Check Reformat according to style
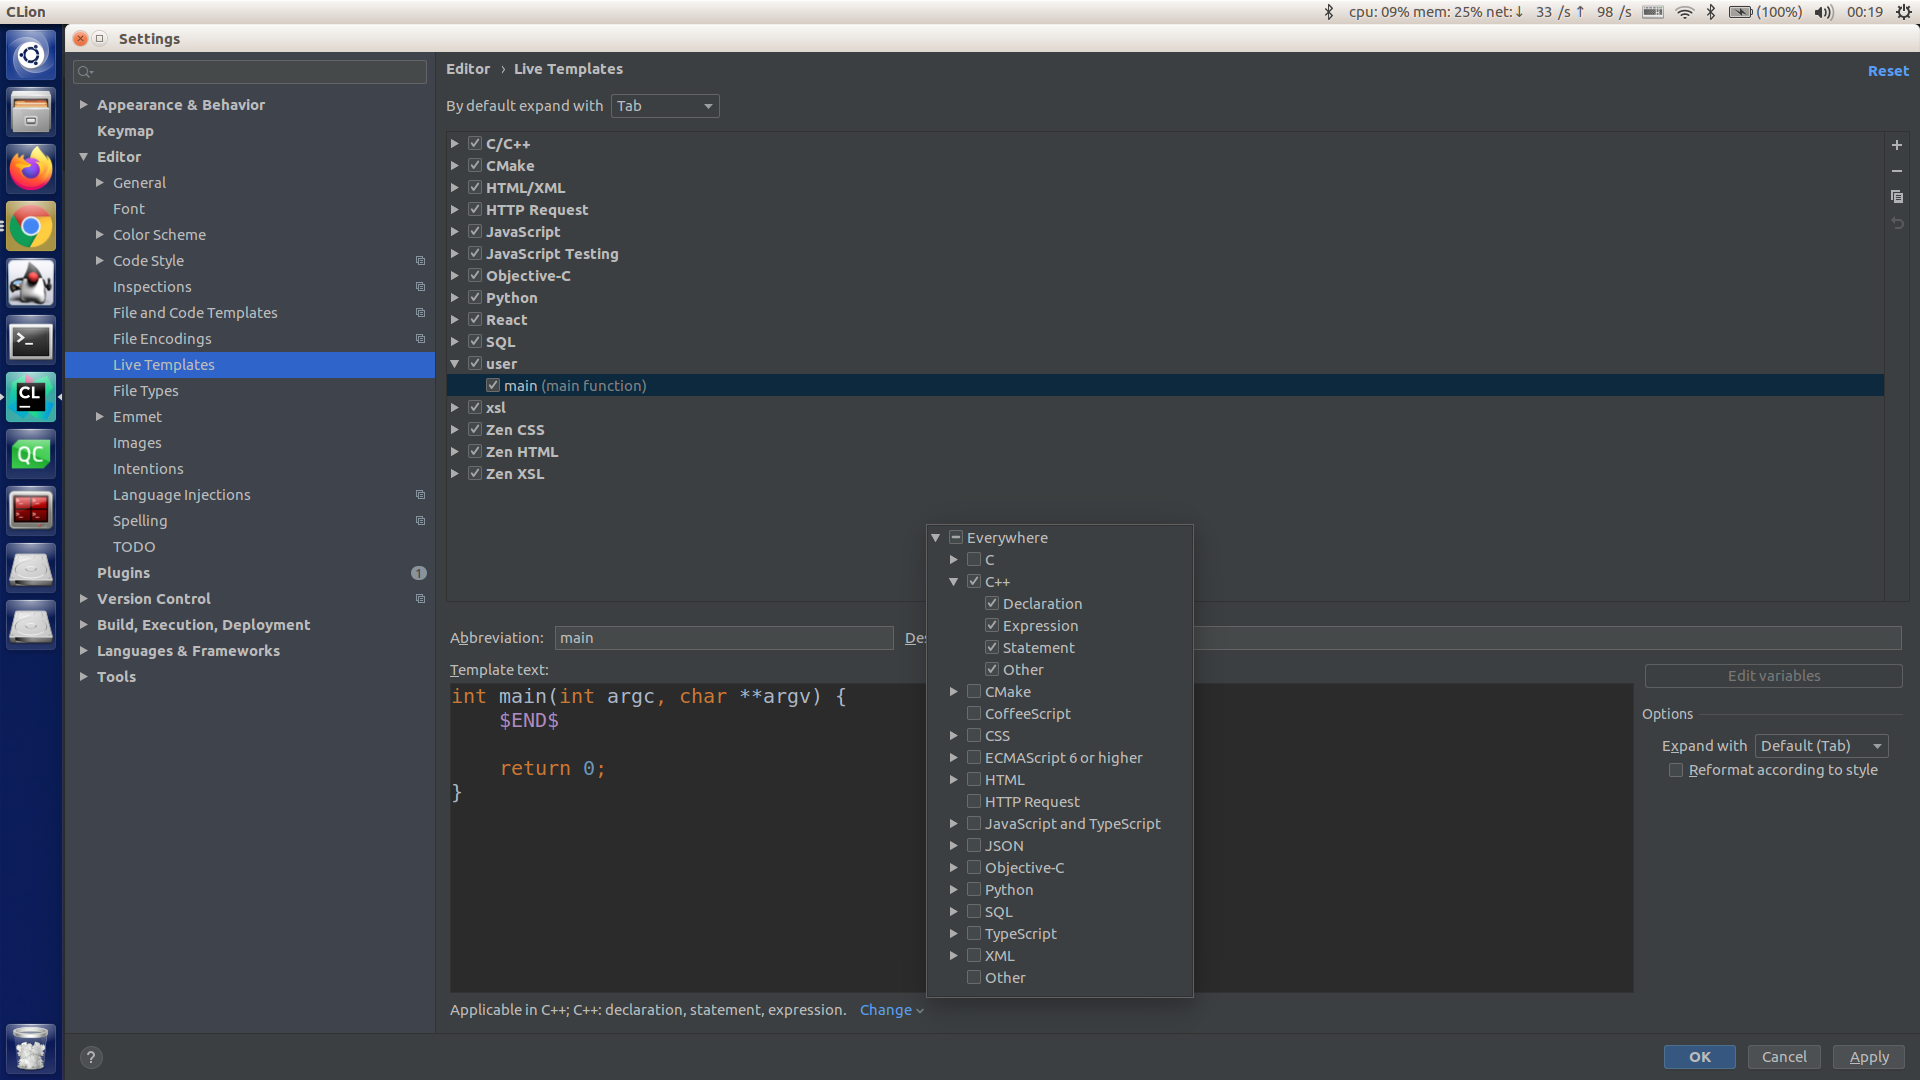This screenshot has width=1920, height=1080. point(1676,770)
